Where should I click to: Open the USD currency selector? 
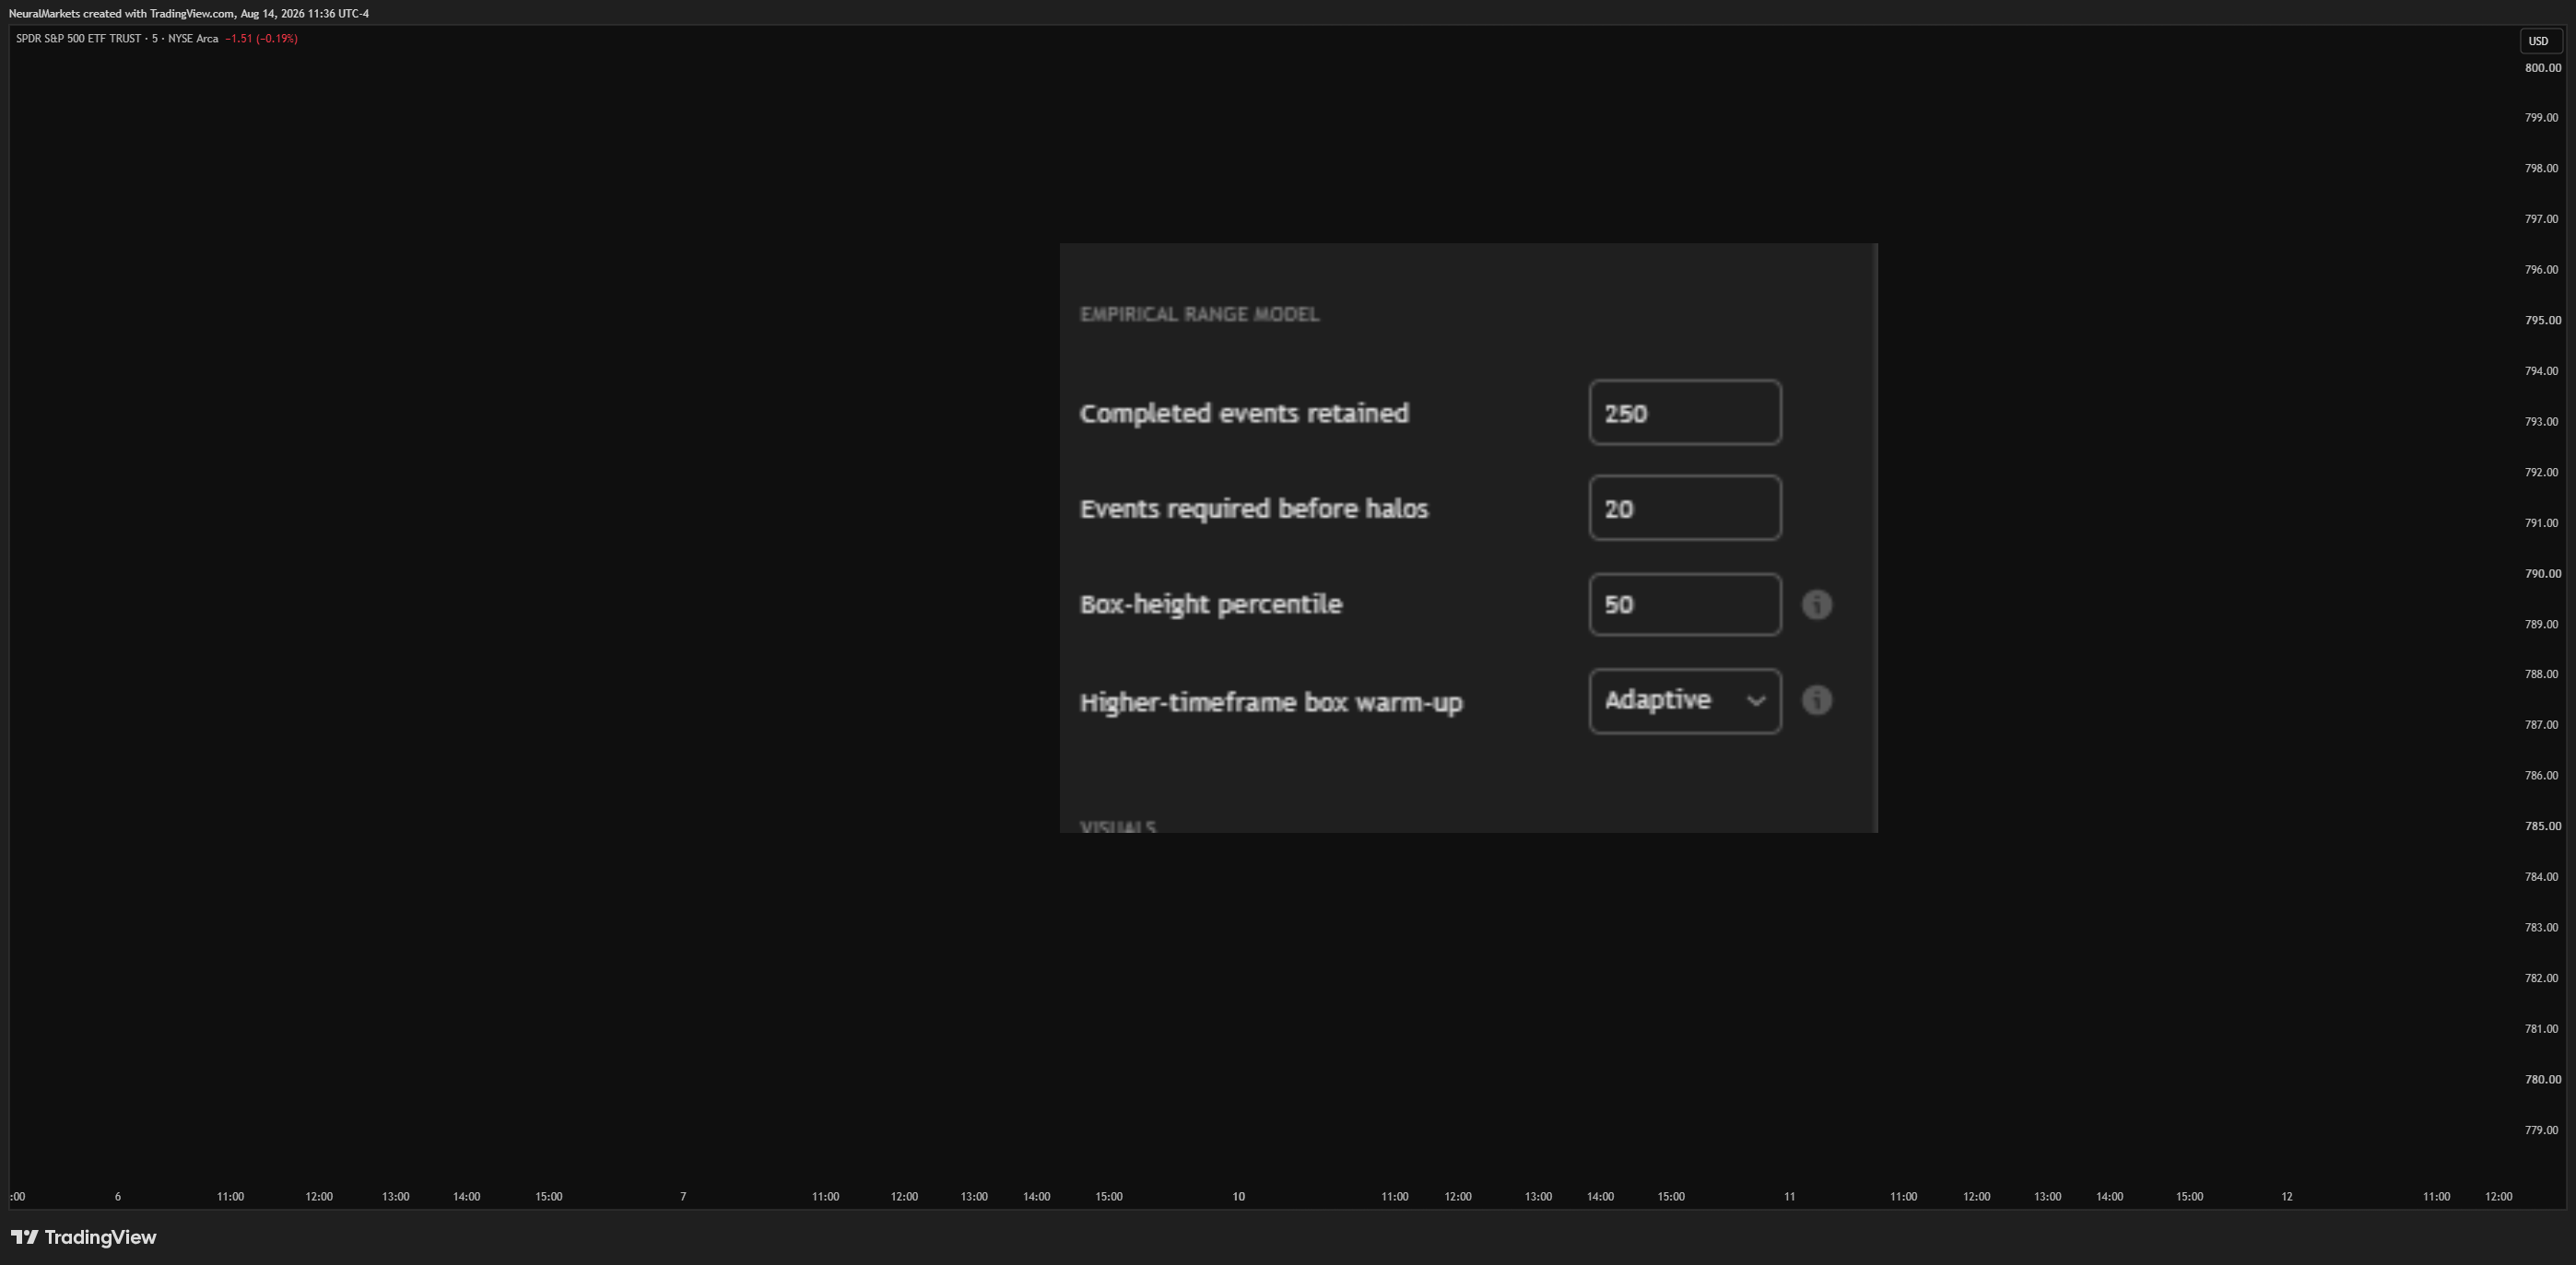2538,41
